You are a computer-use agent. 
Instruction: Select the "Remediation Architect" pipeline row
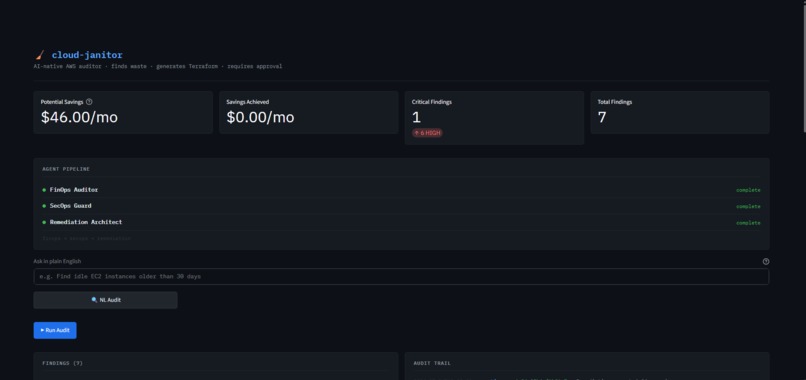click(401, 223)
